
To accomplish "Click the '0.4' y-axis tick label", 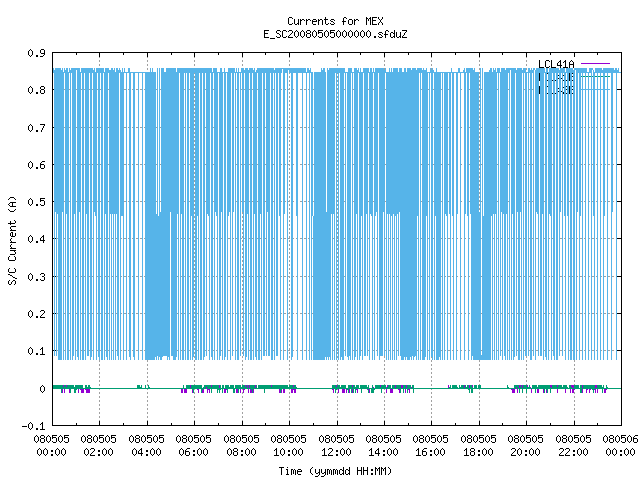I will click(x=36, y=239).
